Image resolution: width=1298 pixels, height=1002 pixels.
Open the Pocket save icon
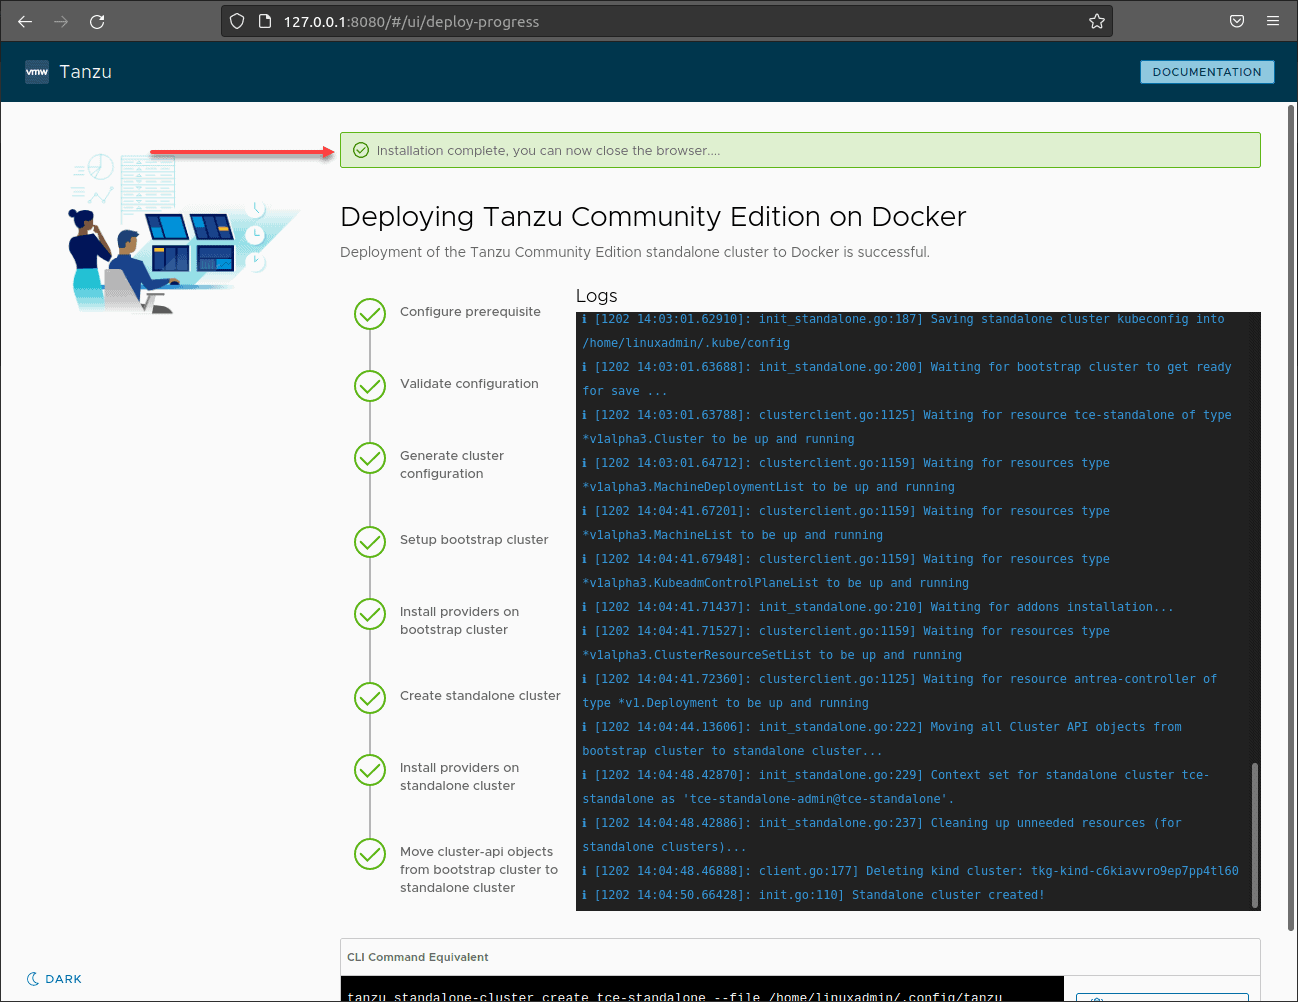[1237, 21]
